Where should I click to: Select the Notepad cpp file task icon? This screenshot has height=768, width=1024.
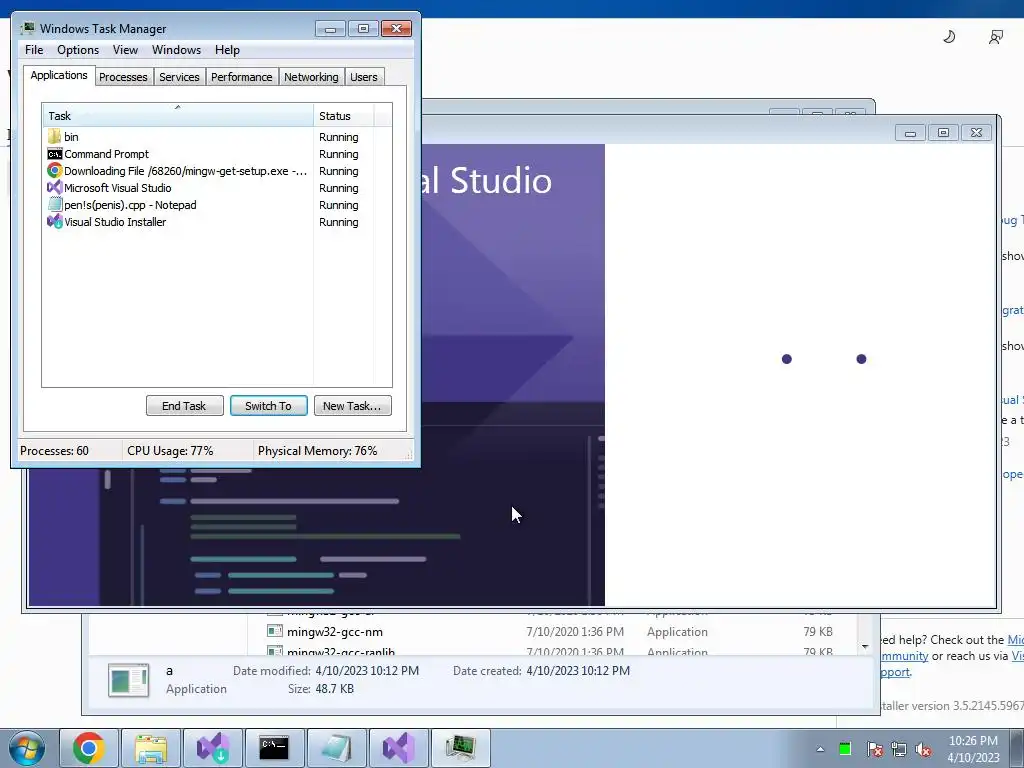tap(55, 204)
